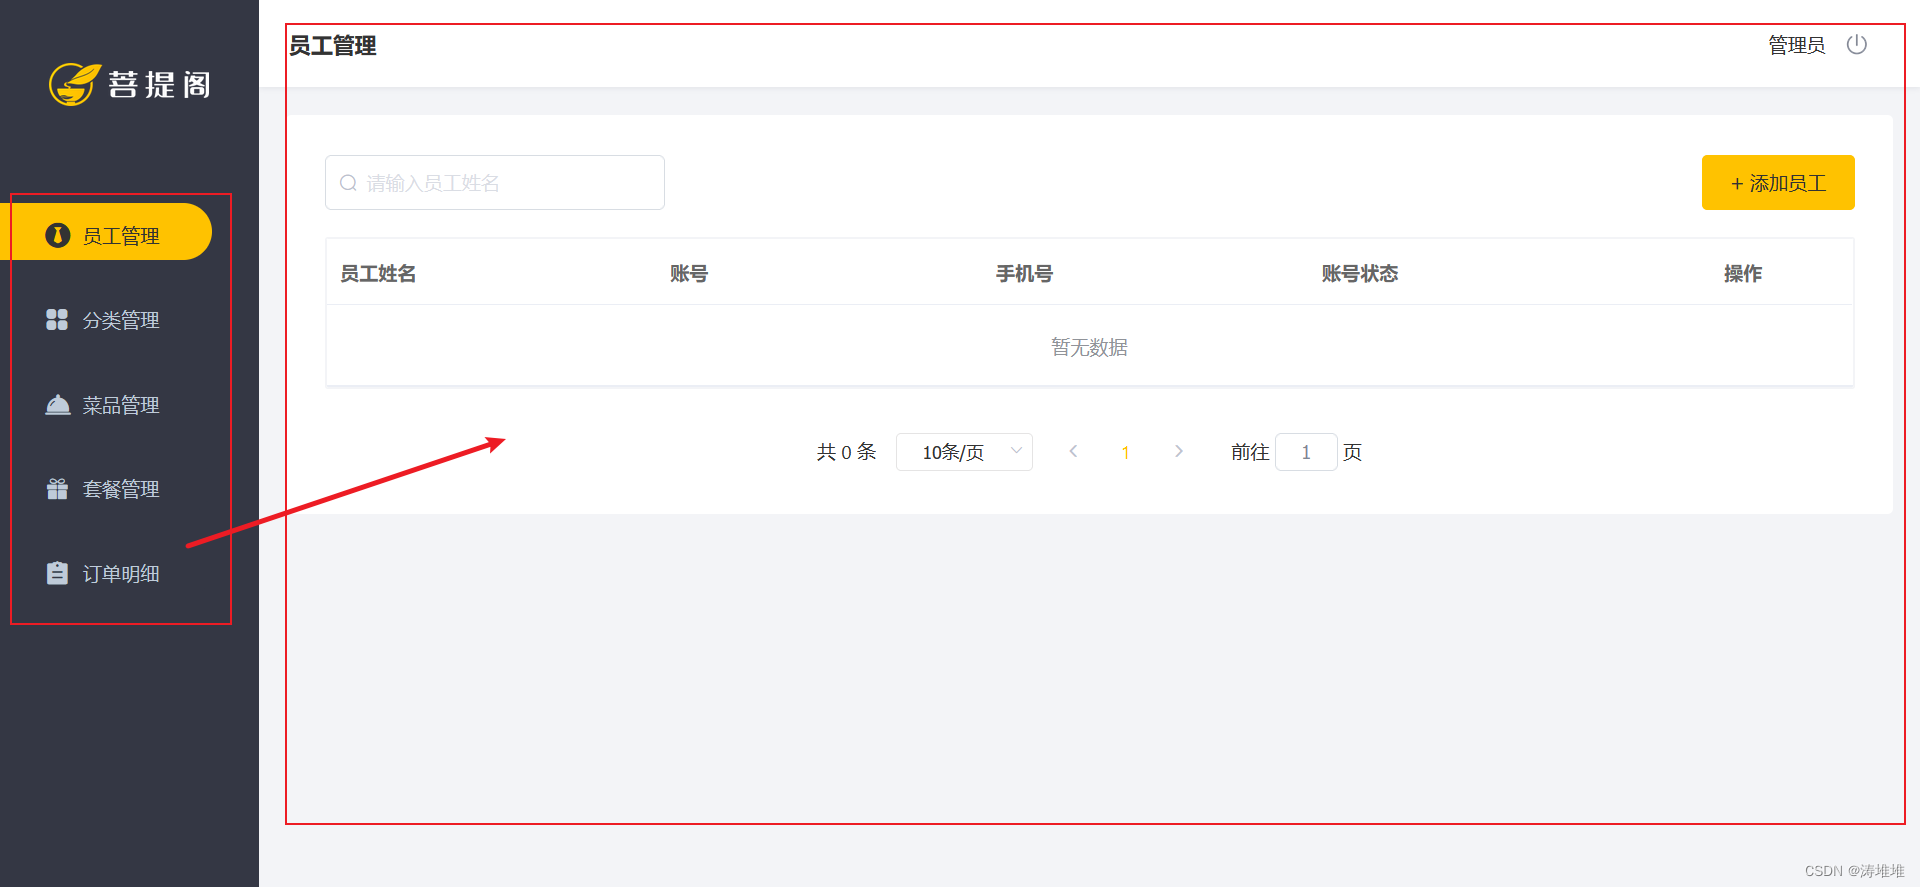The height and width of the screenshot is (887, 1920).
Task: Click the 分类管理 grid icon
Action: click(x=57, y=320)
